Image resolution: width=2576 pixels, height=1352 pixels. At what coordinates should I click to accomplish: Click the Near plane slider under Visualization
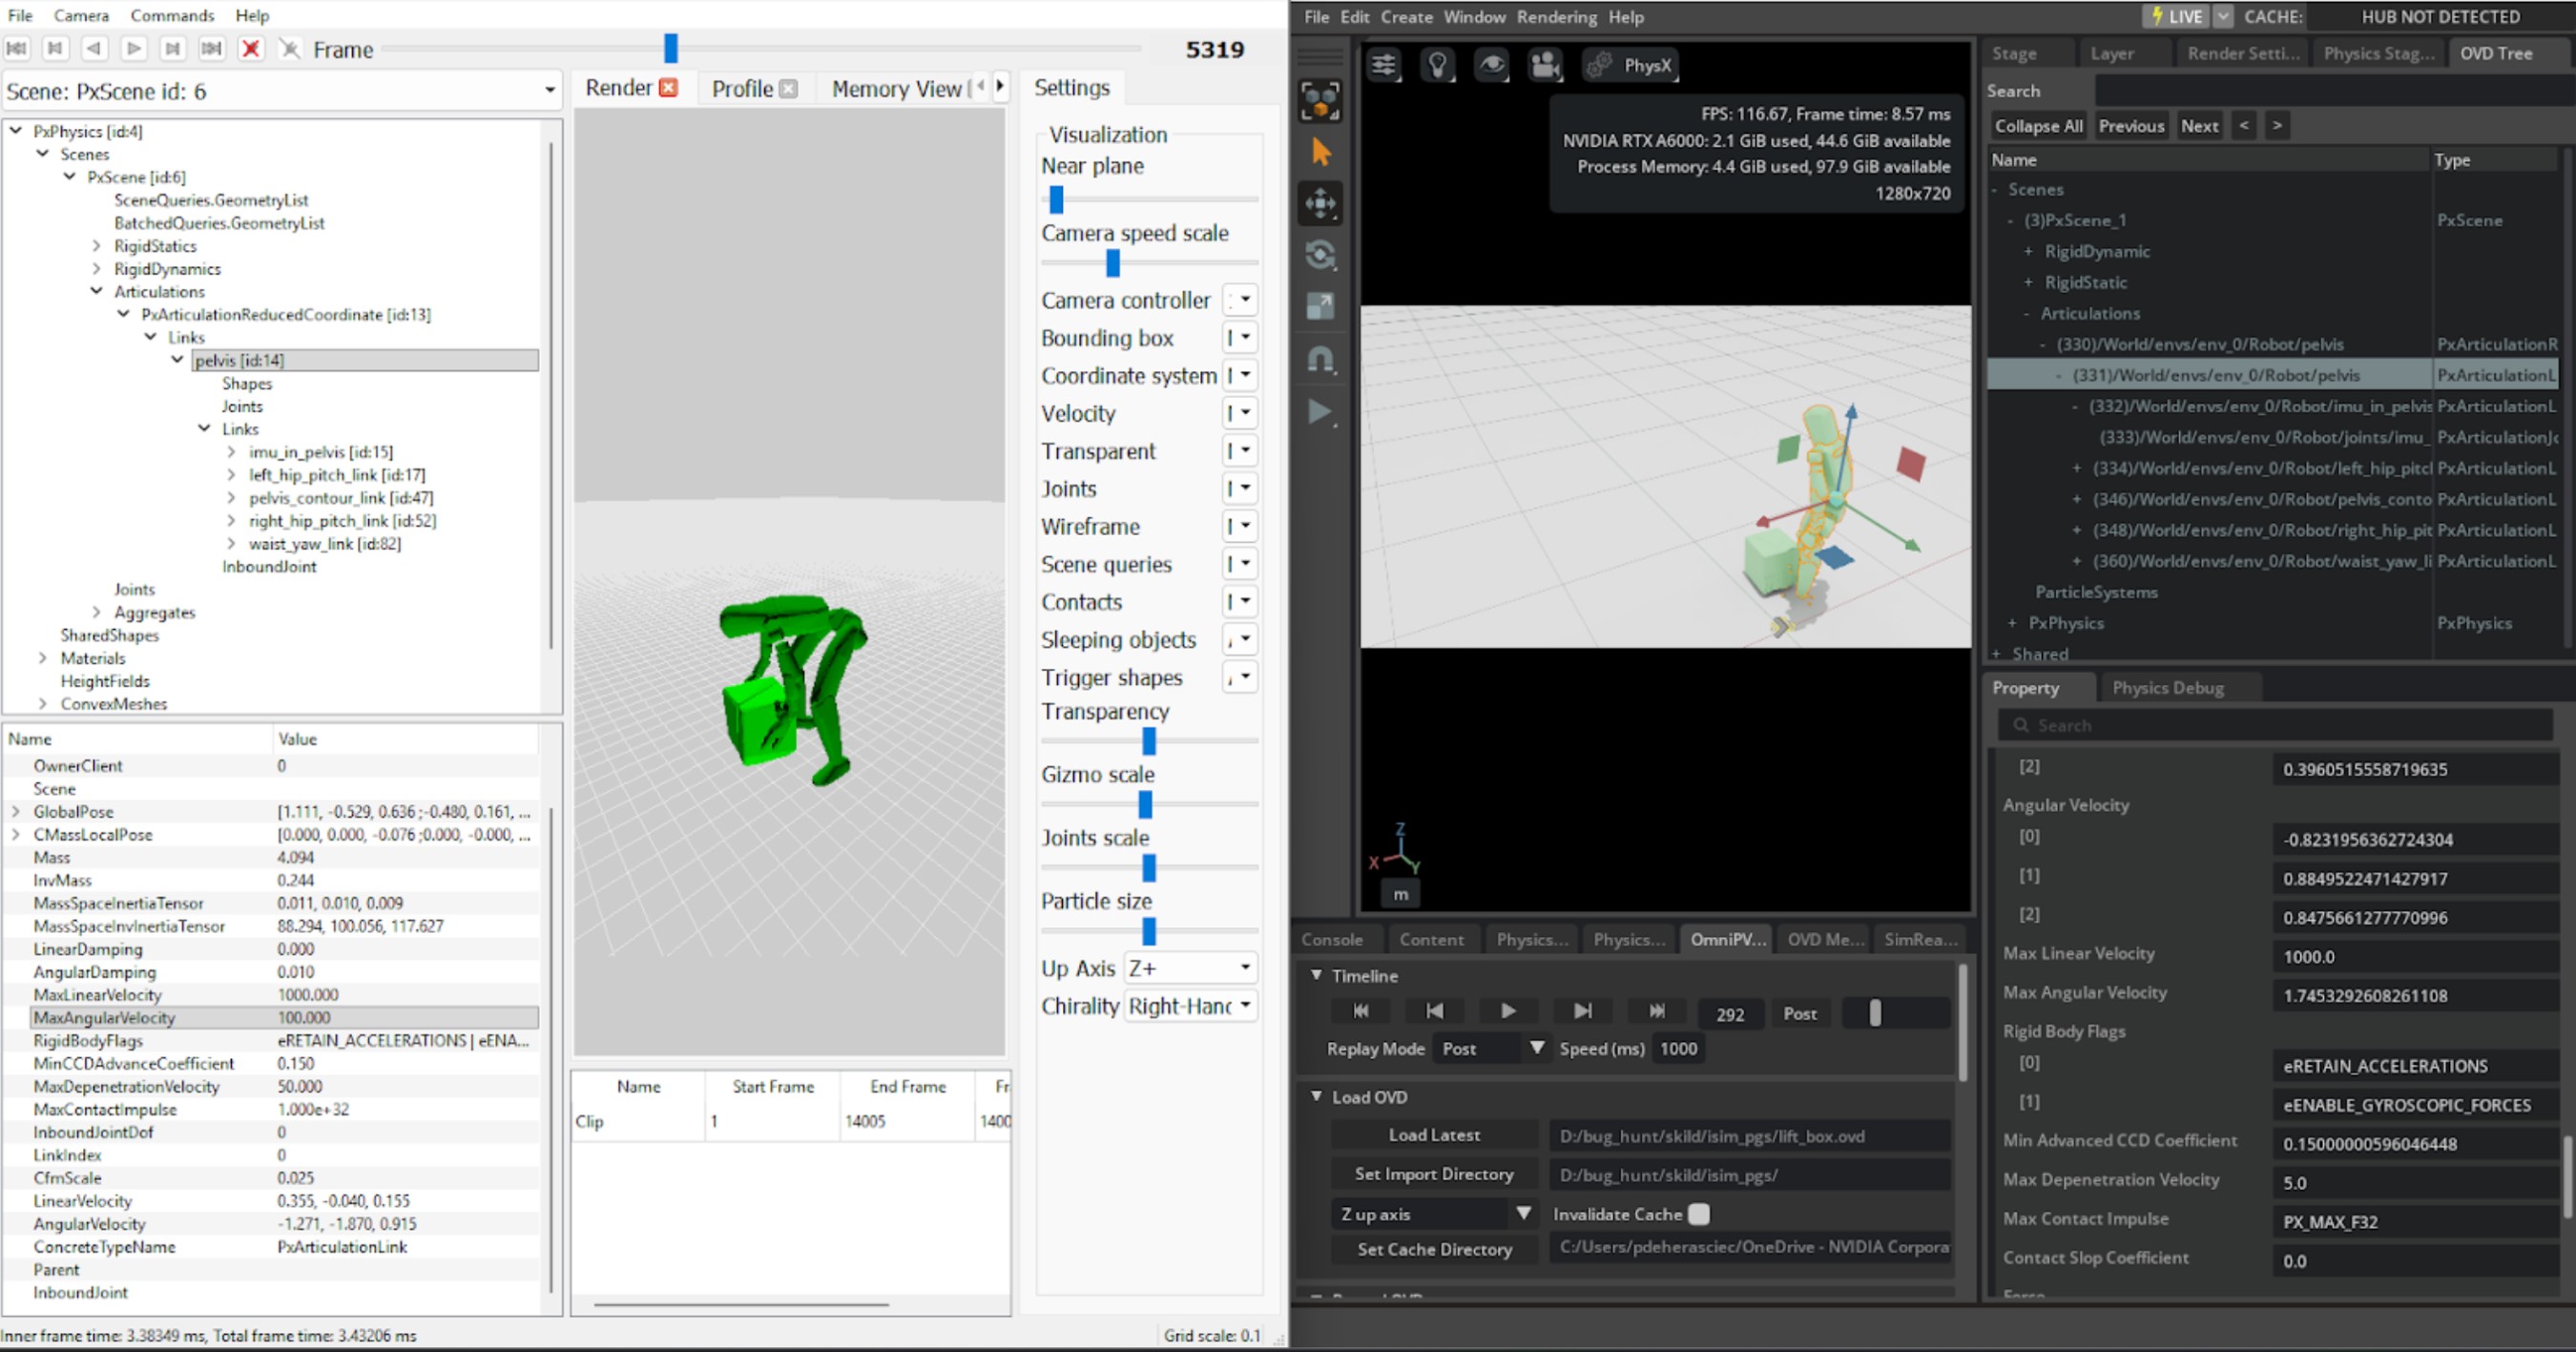(x=1056, y=199)
